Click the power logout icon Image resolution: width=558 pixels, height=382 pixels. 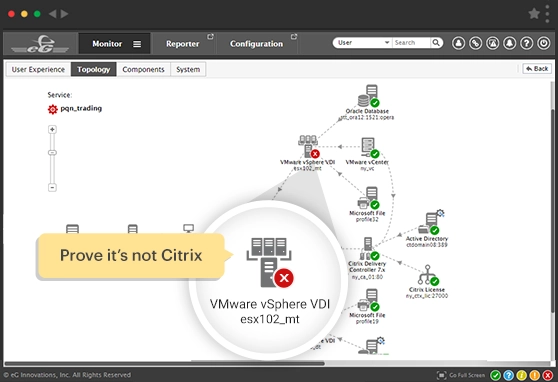point(544,43)
